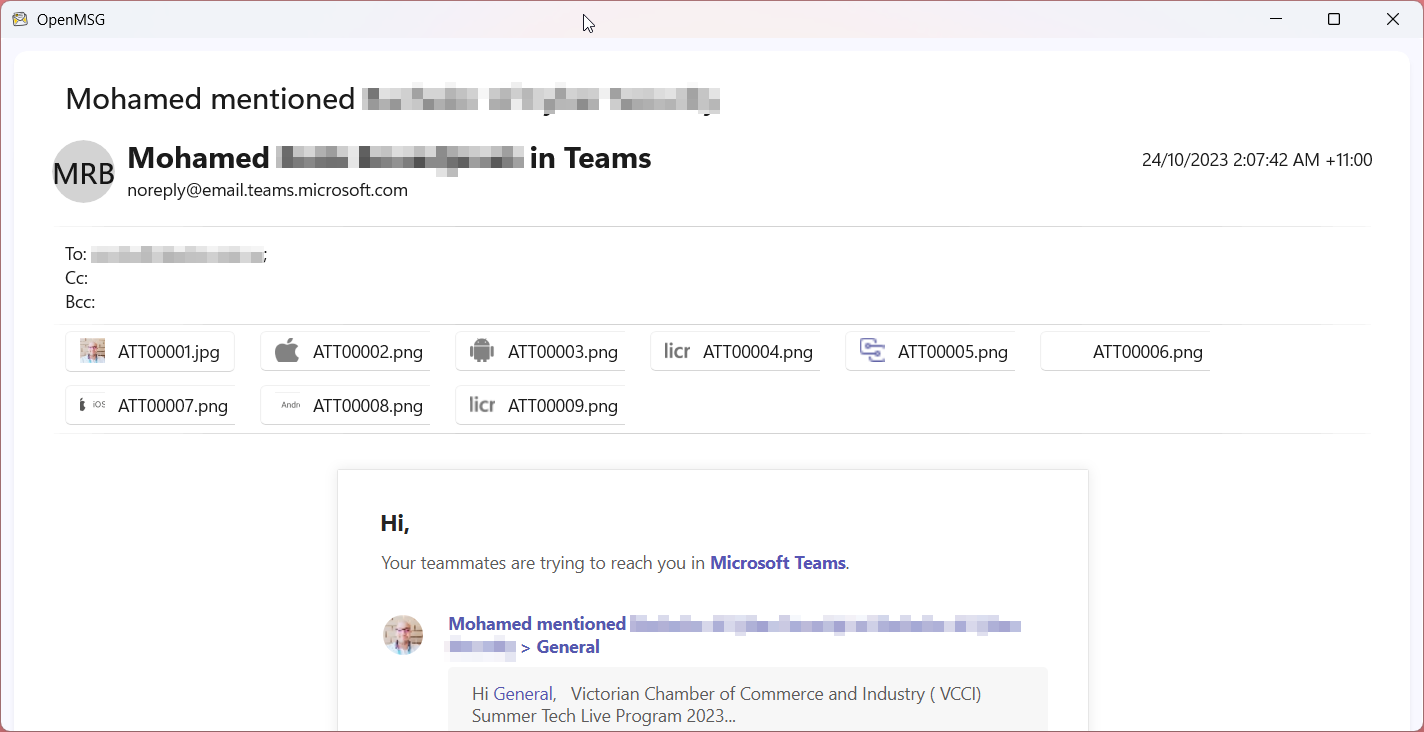Click the 'Hi,' greeting heading
The width and height of the screenshot is (1424, 732).
[x=395, y=523]
